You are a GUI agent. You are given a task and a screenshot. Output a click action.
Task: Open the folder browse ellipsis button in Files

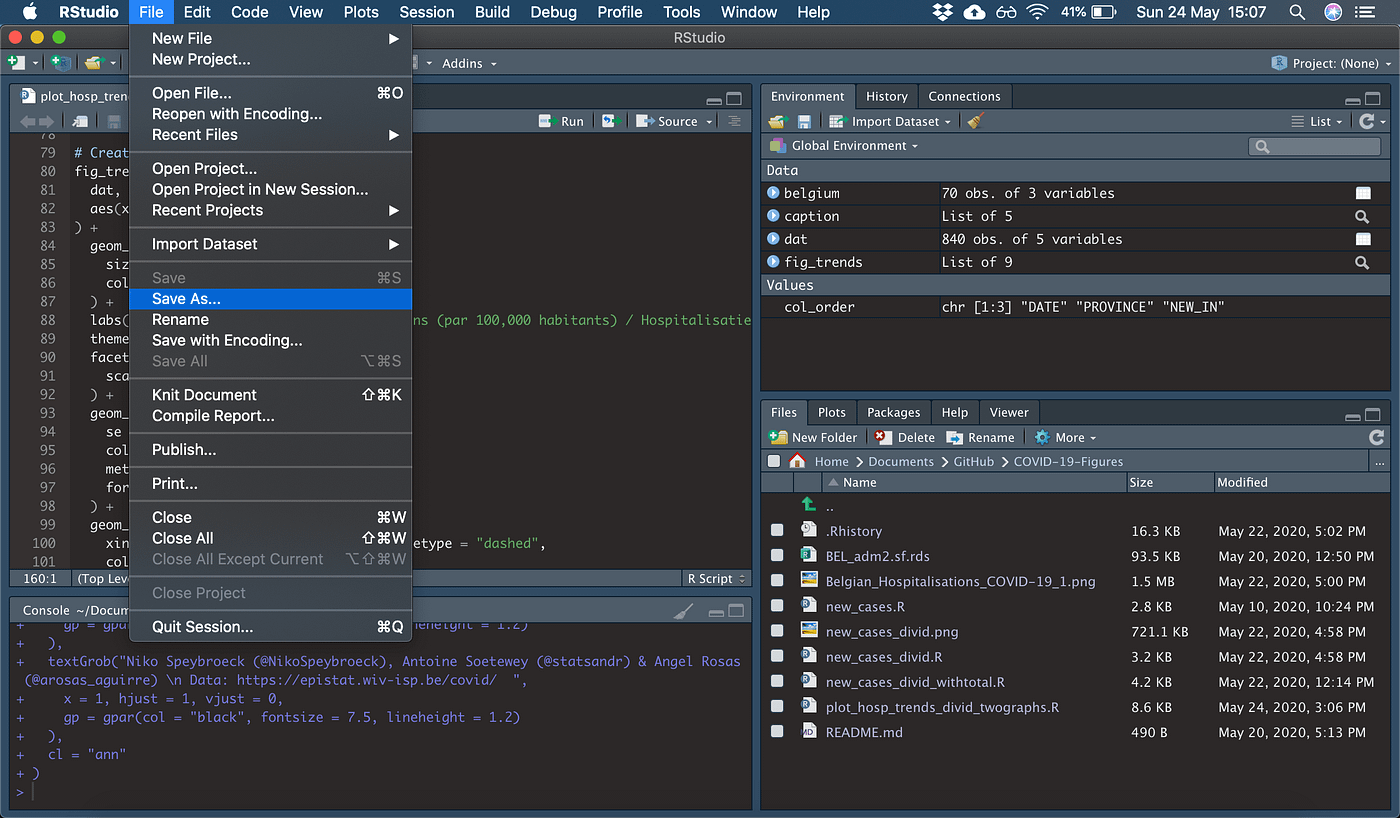pyautogui.click(x=1380, y=462)
